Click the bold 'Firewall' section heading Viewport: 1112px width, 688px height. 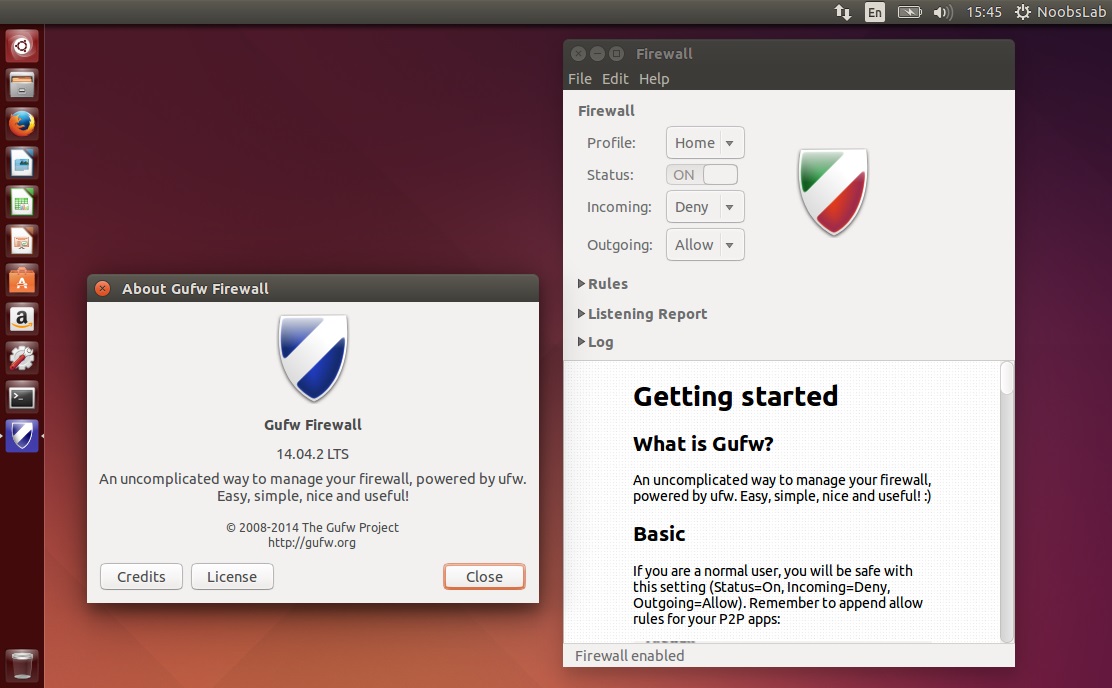click(x=606, y=111)
